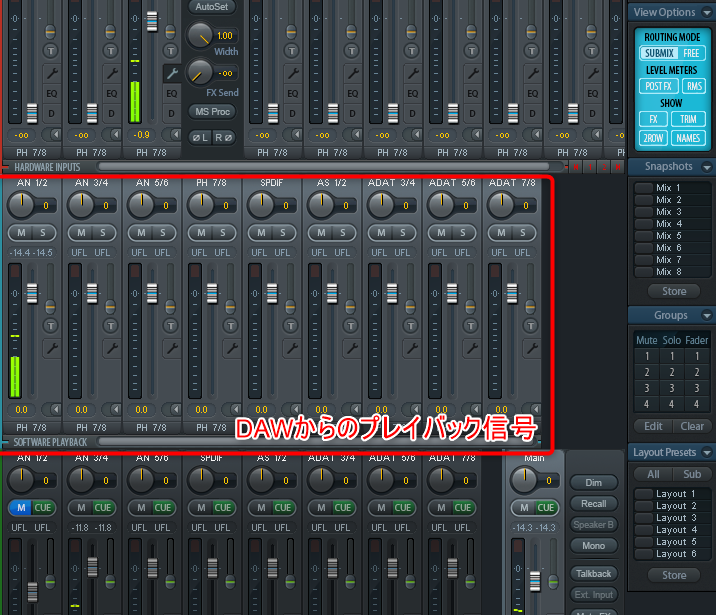Click the T icon on AN 1/2 software playback channel

[x=51, y=326]
